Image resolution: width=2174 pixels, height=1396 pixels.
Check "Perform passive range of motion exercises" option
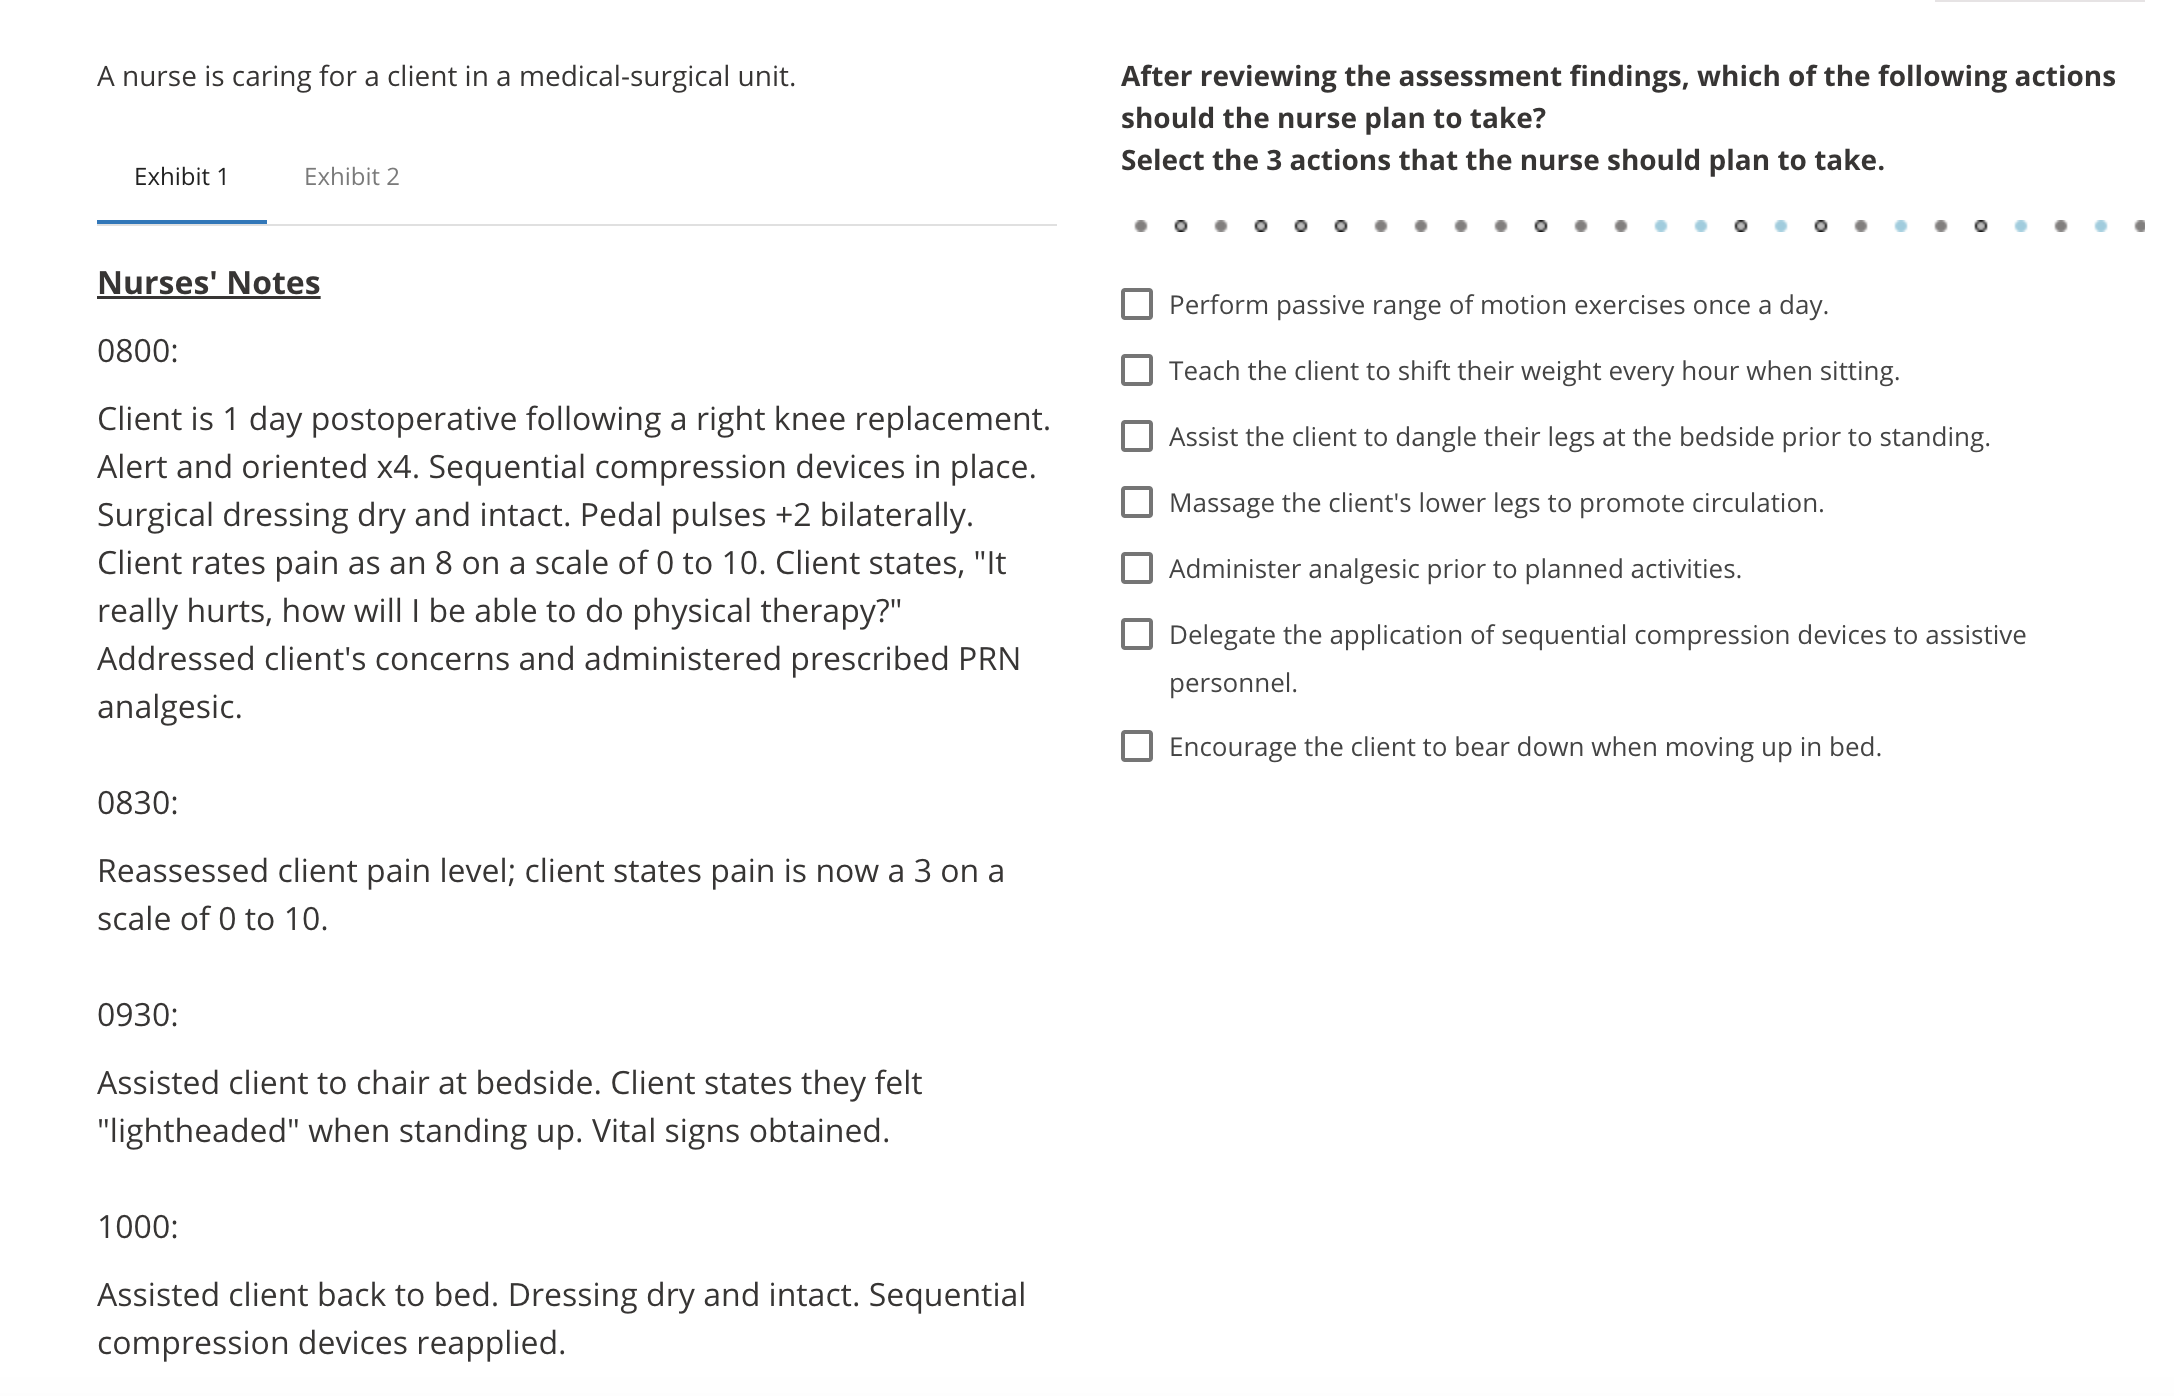pos(1137,304)
